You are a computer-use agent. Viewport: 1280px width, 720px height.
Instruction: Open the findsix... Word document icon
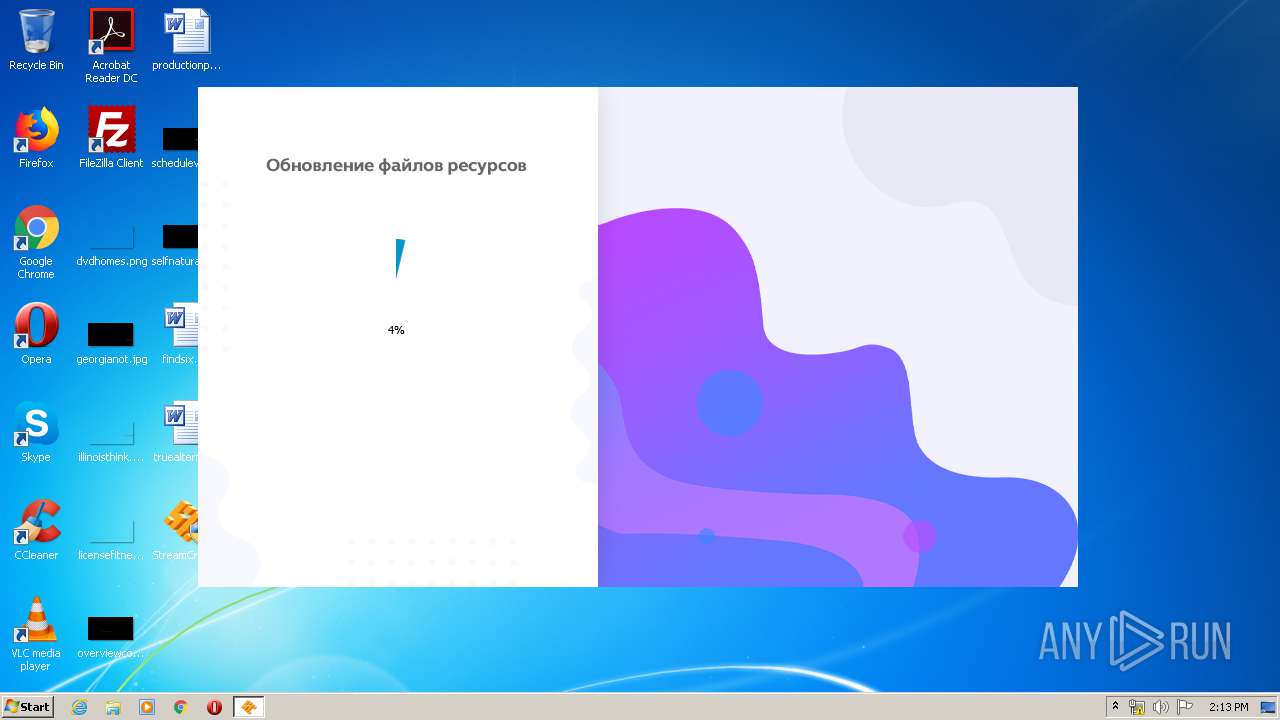(181, 335)
